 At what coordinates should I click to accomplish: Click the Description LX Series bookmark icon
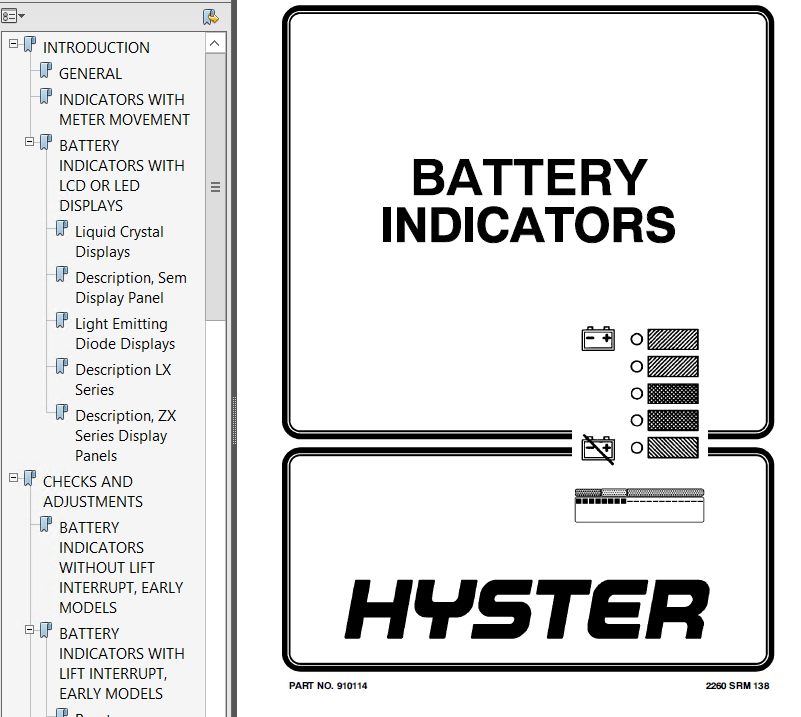pyautogui.click(x=62, y=367)
